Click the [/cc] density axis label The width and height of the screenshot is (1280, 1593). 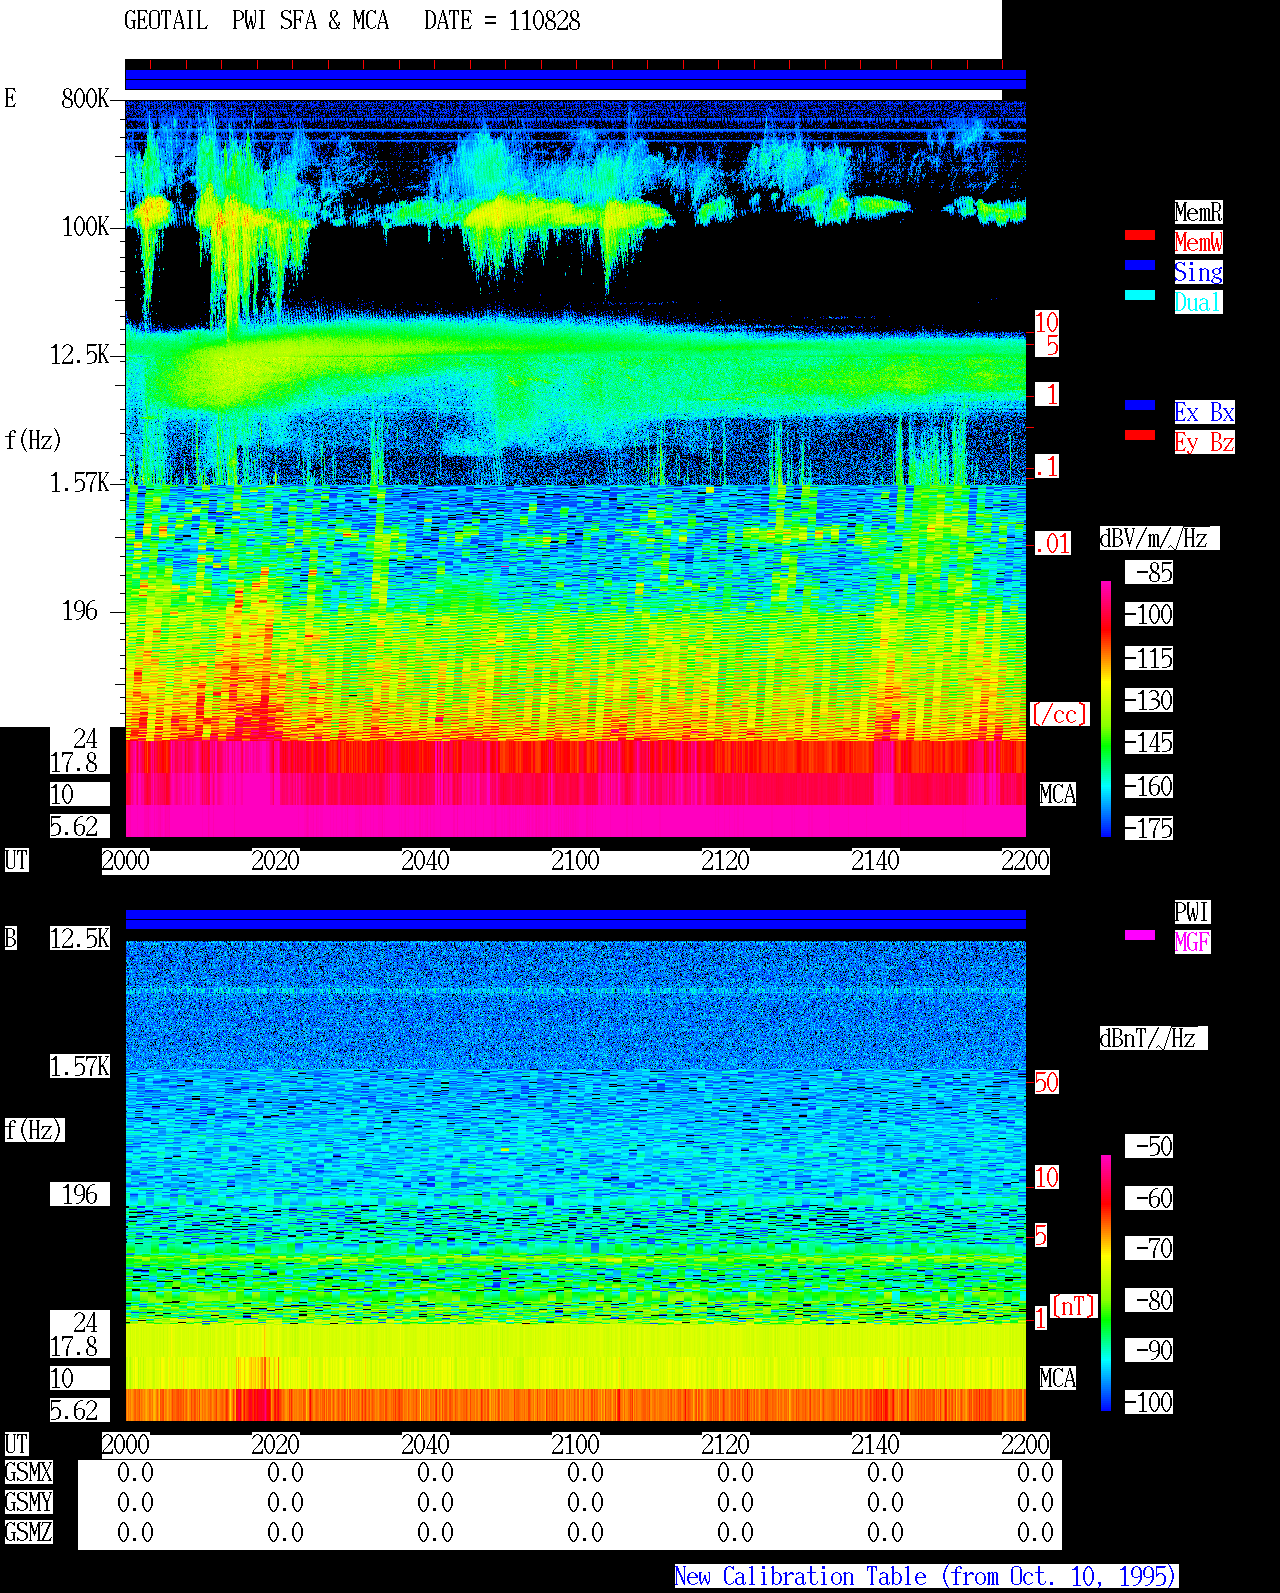pyautogui.click(x=1059, y=715)
